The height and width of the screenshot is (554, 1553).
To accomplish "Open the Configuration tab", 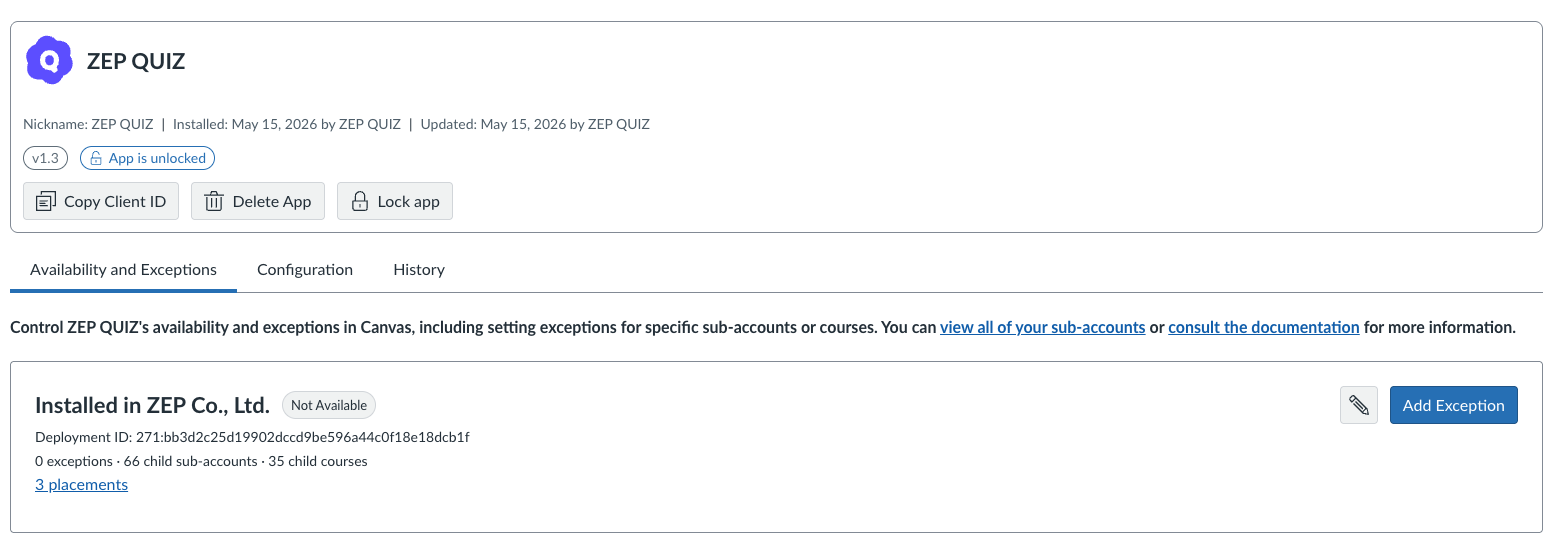I will click(305, 270).
